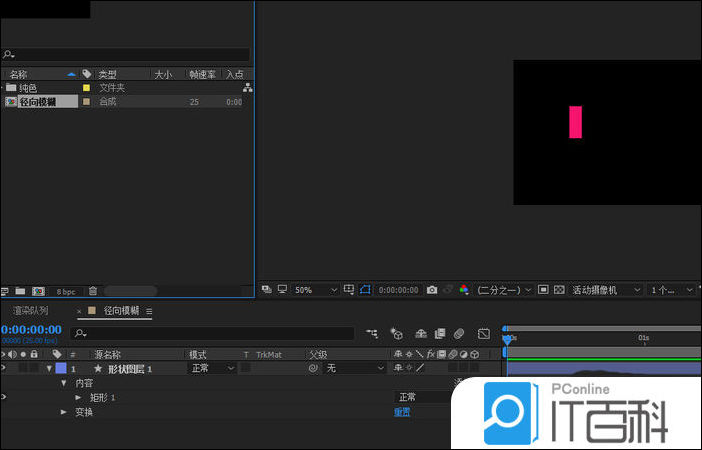702x450 pixels.
Task: Click the label color swatch of 形状图层 1
Action: [x=60, y=368]
